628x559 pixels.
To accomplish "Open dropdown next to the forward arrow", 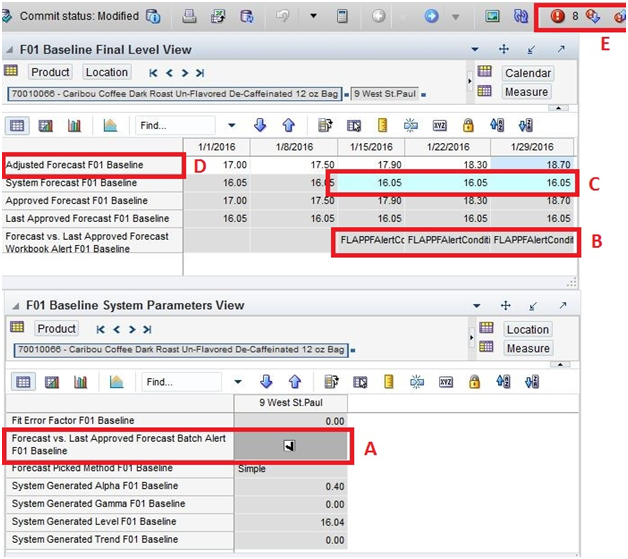I will click(456, 17).
